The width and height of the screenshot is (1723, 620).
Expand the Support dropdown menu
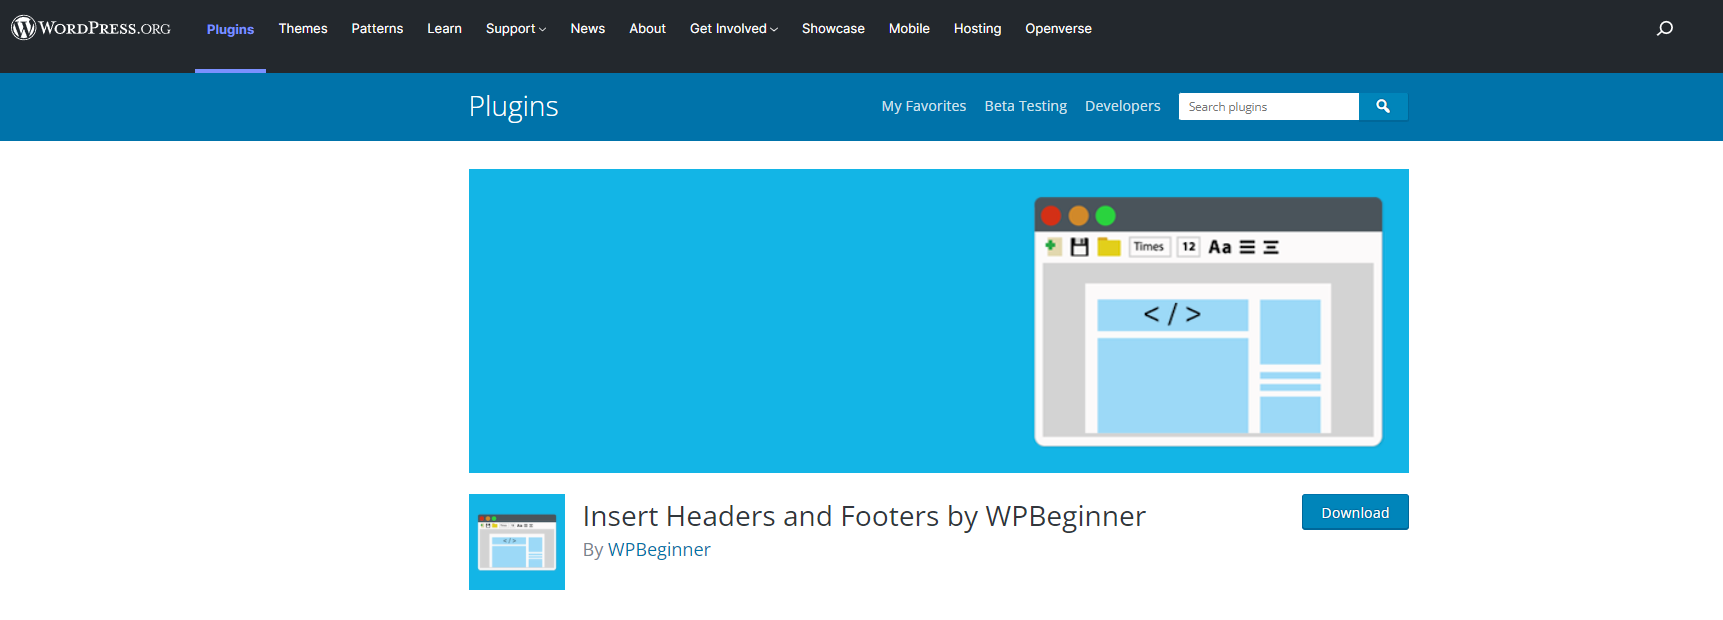tap(516, 28)
